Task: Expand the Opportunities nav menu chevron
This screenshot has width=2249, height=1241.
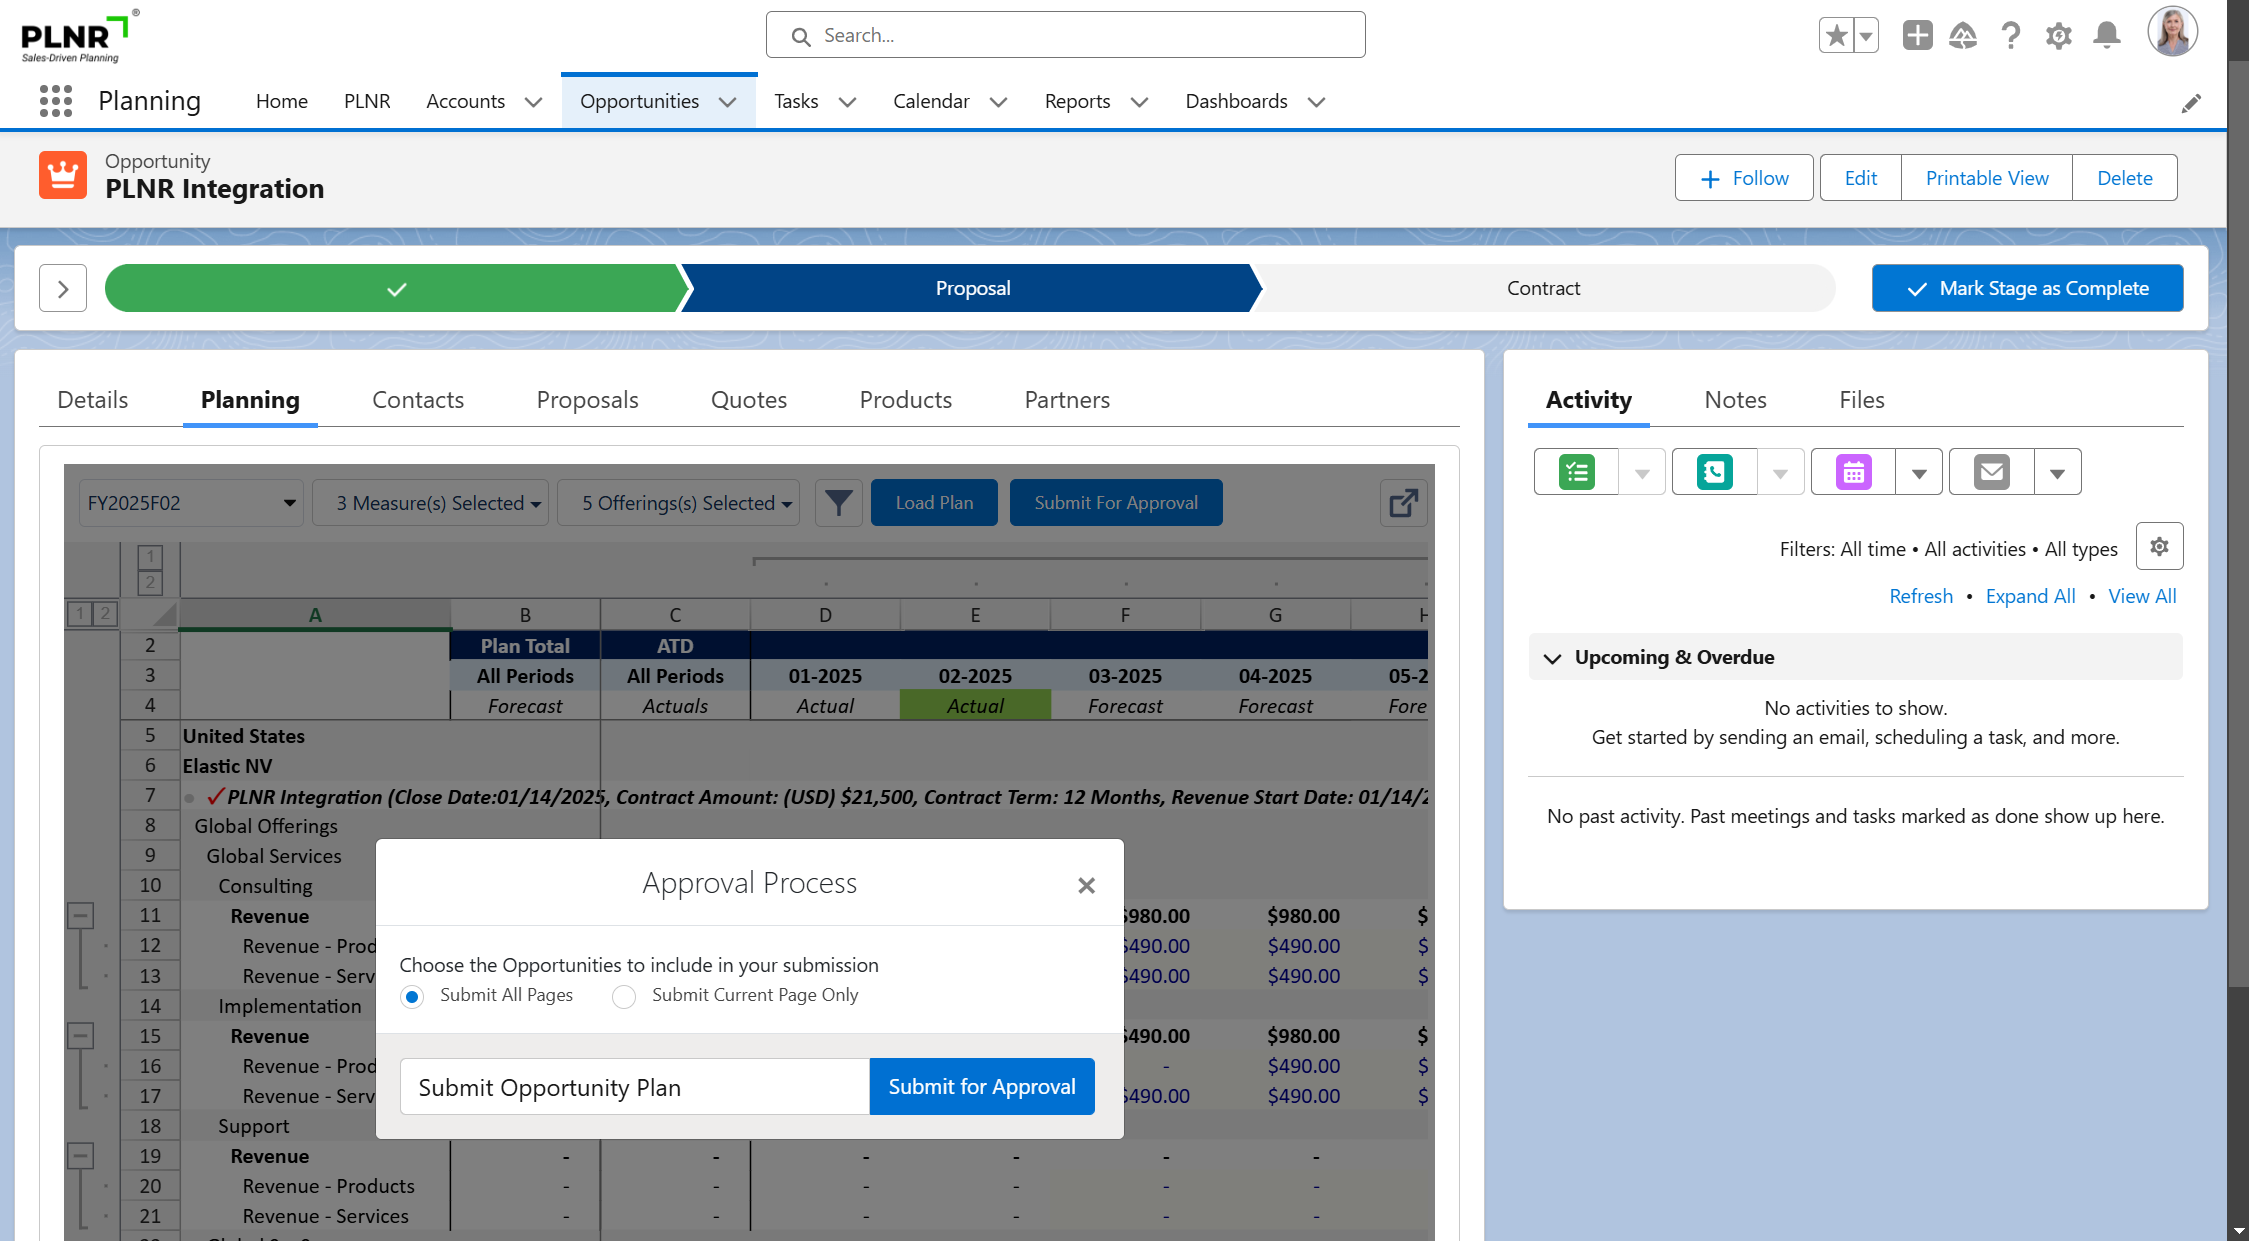Action: [728, 102]
